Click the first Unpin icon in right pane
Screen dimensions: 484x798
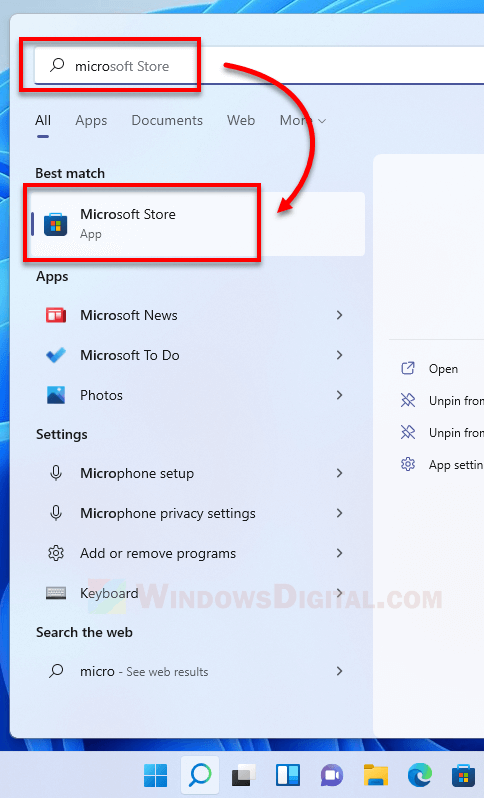408,401
